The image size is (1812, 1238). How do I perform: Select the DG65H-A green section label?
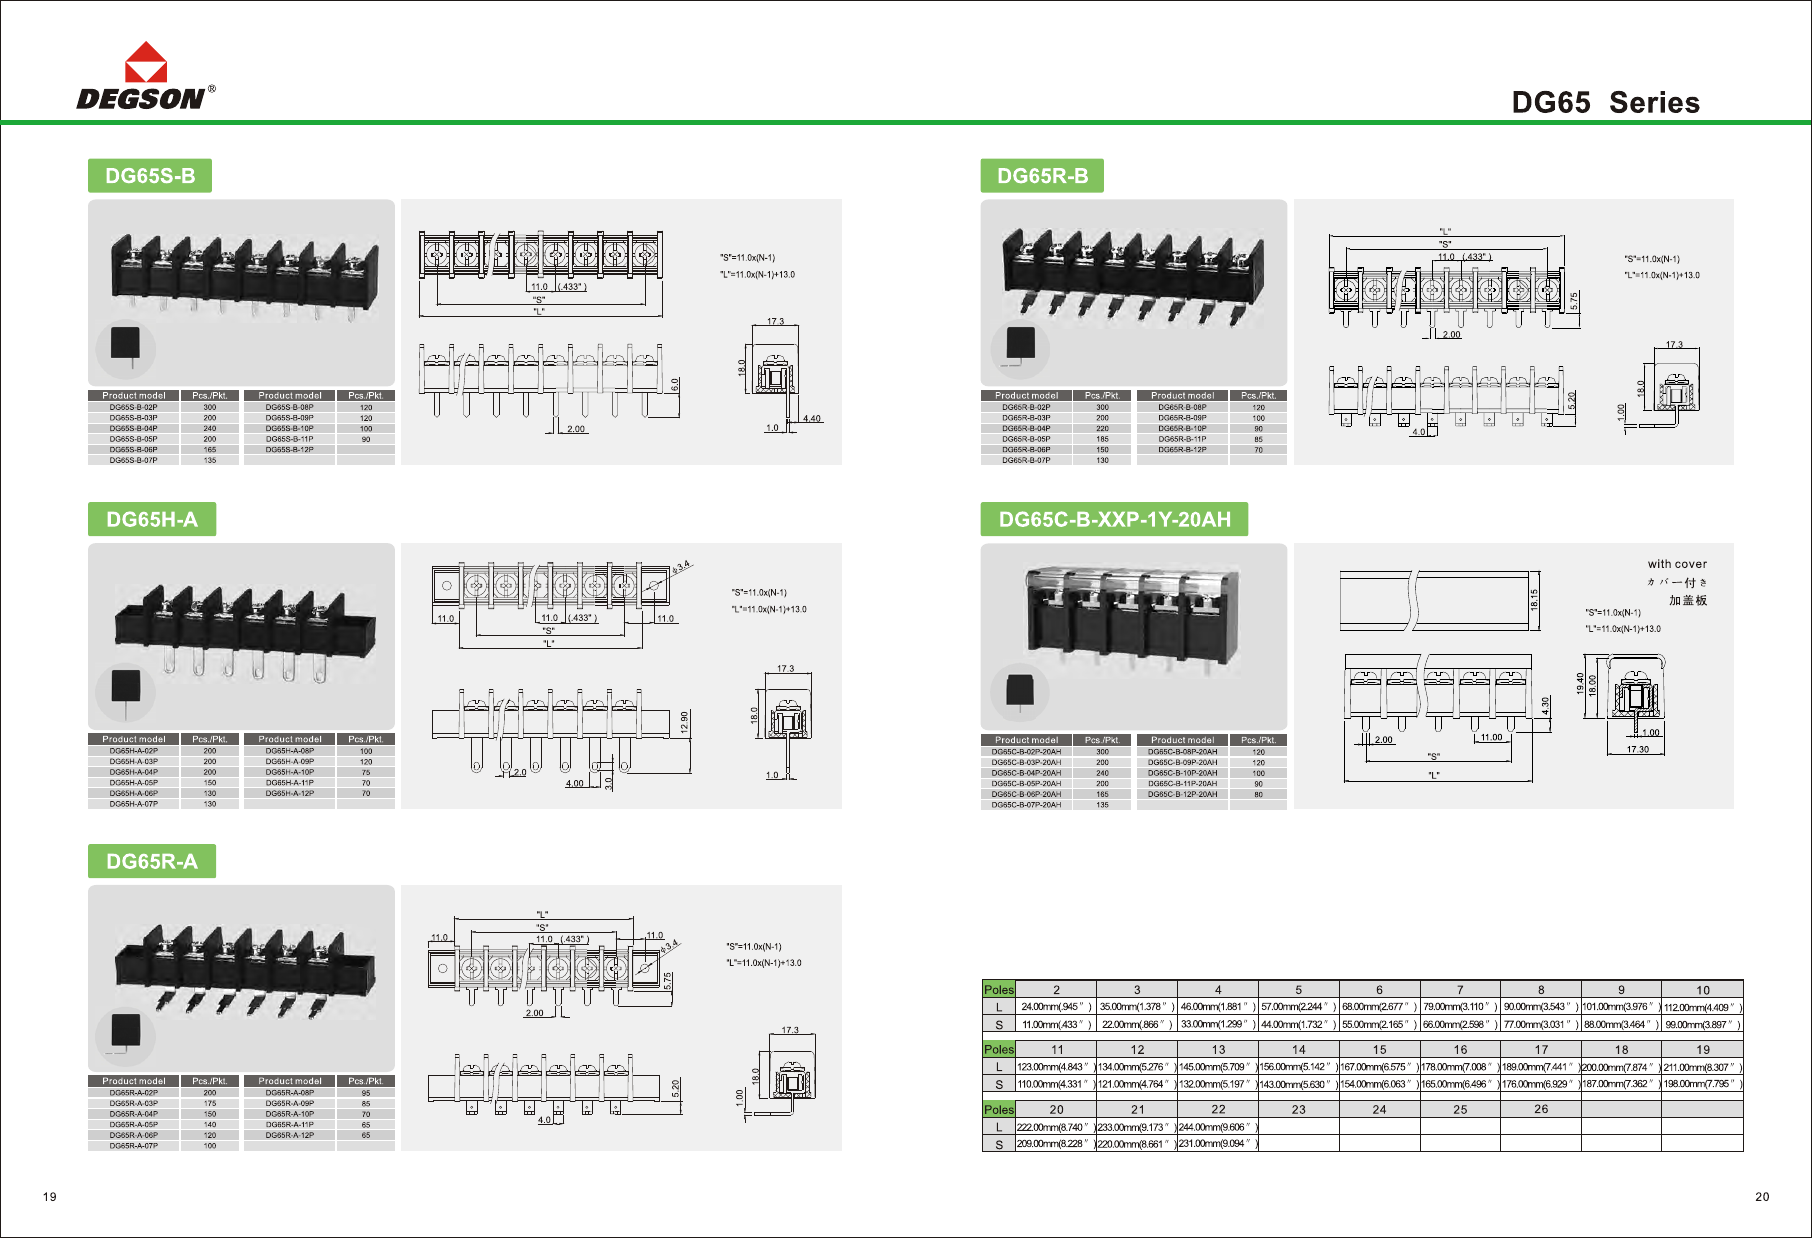152,520
